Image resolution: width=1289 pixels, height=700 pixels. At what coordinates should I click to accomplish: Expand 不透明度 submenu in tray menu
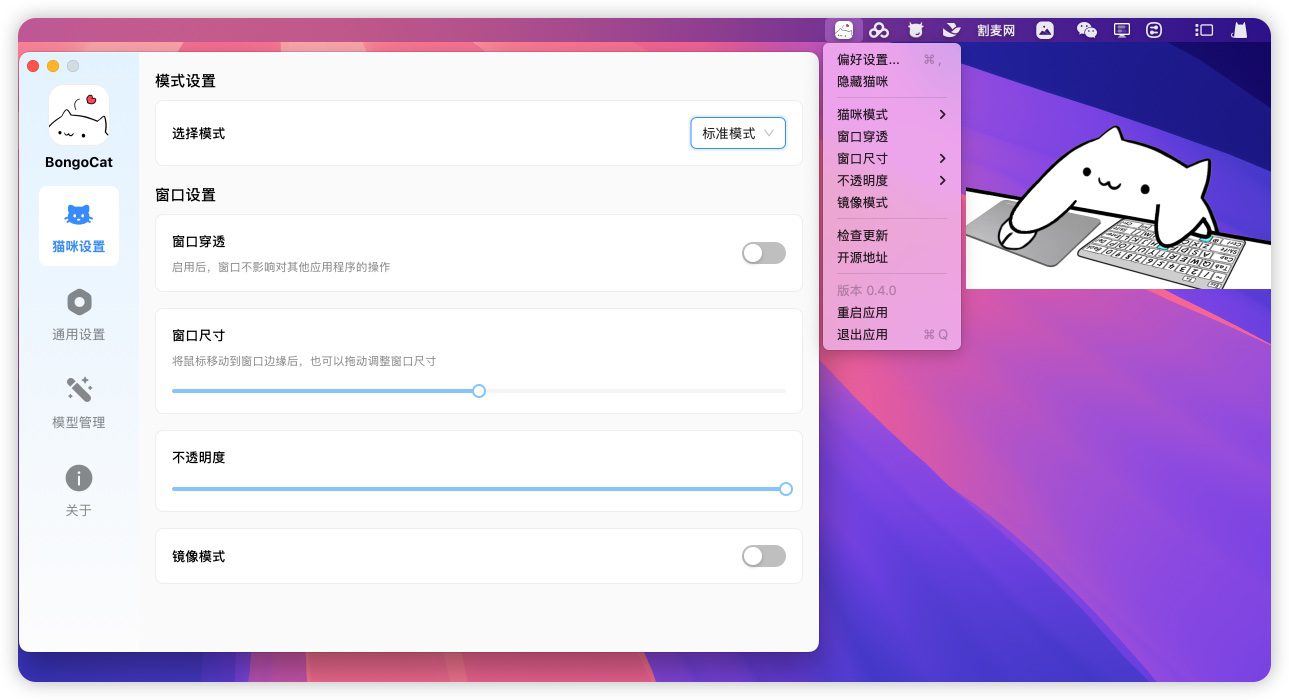coord(892,181)
